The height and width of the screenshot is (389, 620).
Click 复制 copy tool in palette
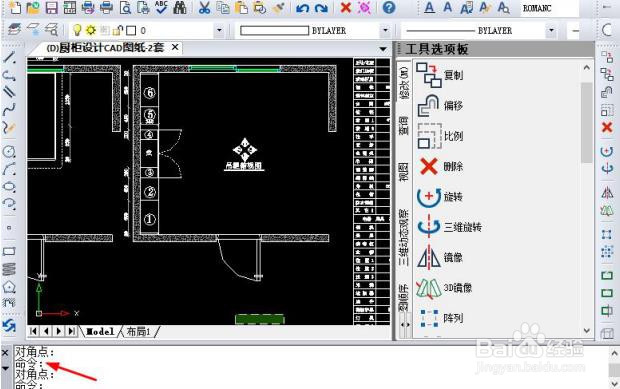coord(439,75)
